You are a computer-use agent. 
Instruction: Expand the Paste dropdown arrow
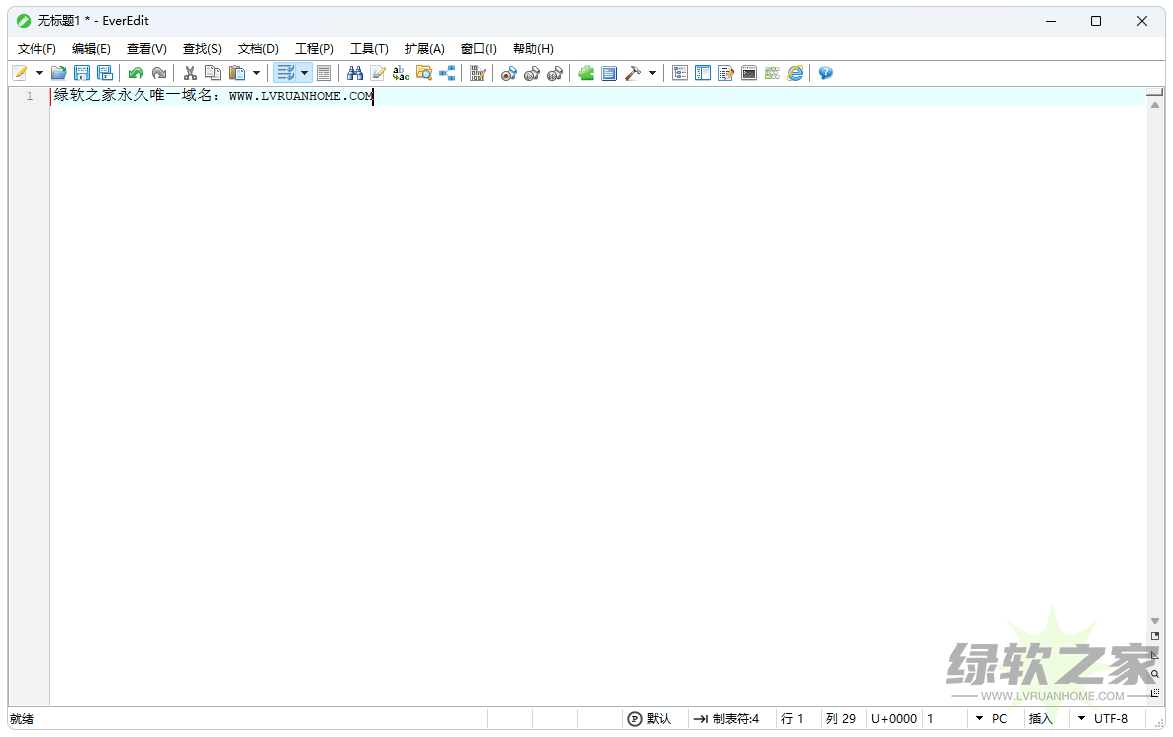[x=256, y=73]
